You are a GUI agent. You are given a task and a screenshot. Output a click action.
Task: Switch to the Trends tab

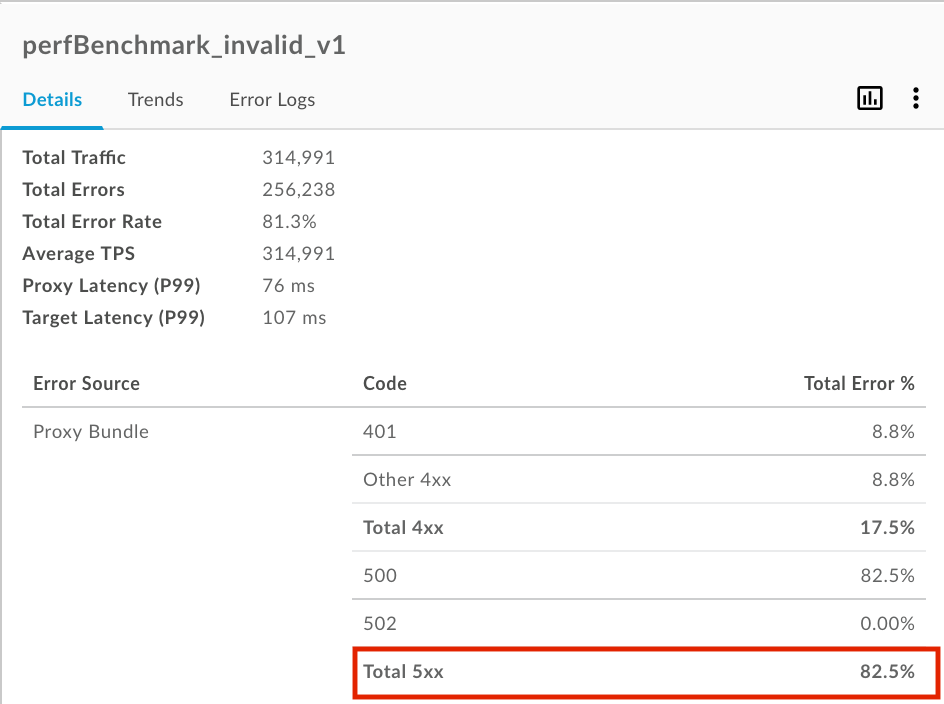(x=155, y=100)
